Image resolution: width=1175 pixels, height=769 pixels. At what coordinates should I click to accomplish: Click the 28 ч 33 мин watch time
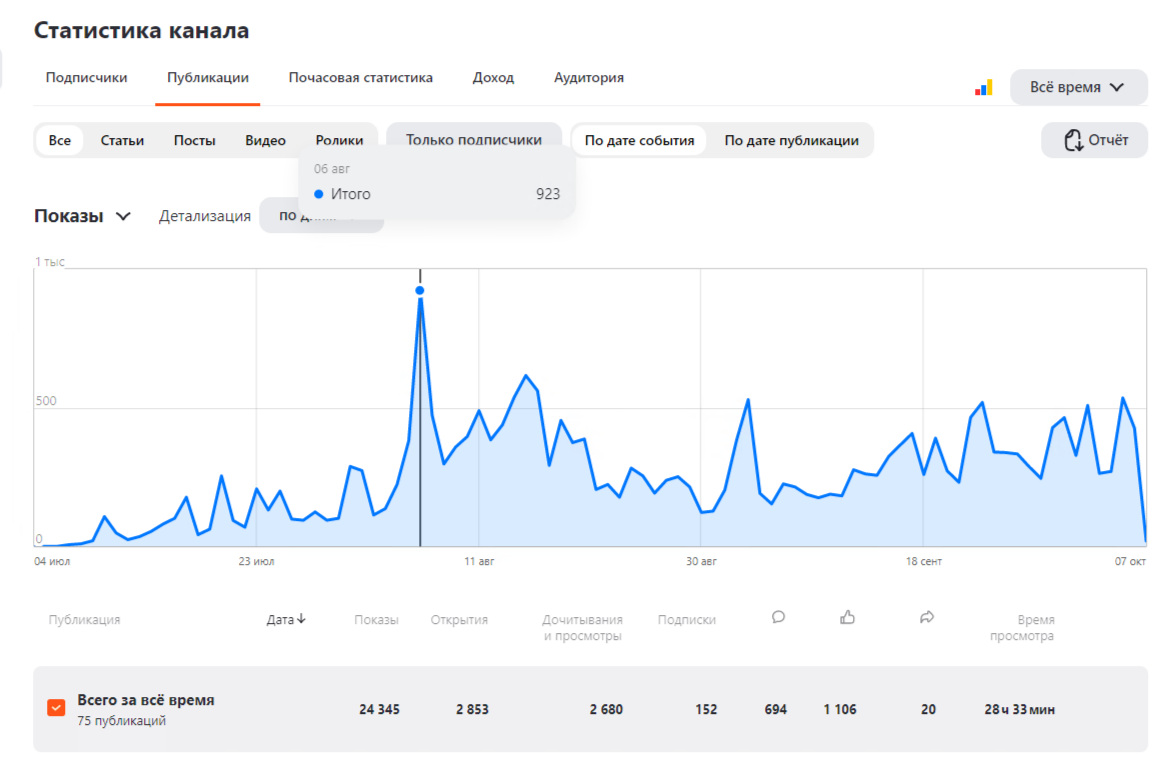(1020, 709)
